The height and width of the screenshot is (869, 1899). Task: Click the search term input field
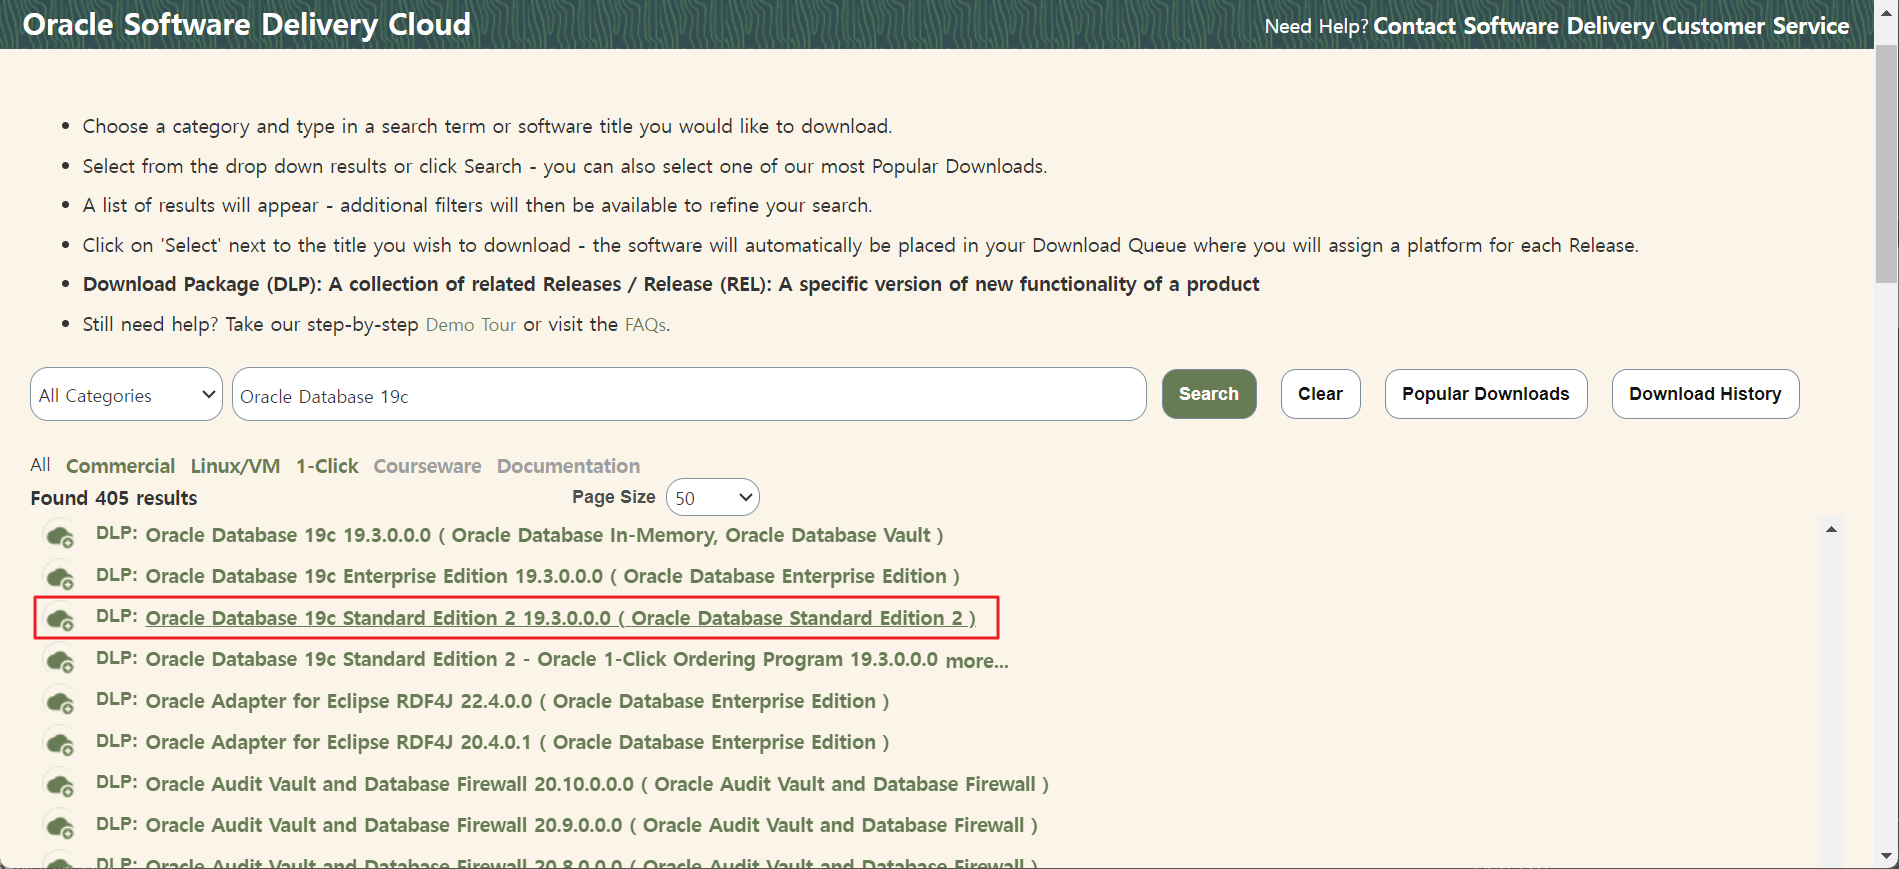click(x=689, y=395)
